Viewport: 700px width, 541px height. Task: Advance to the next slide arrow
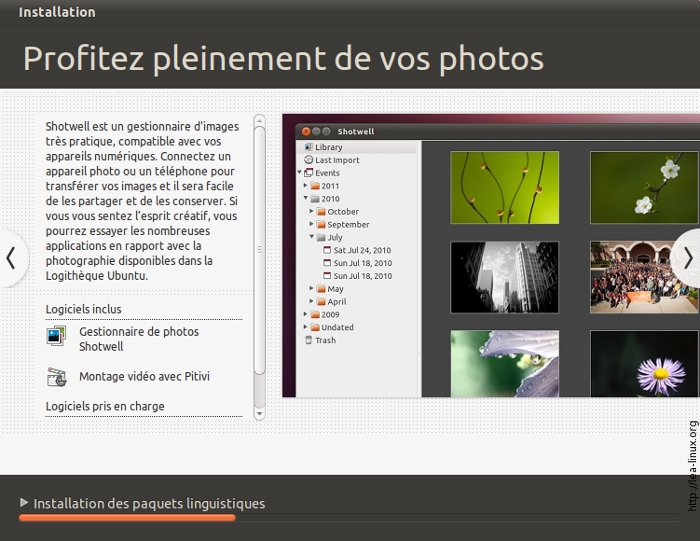click(687, 258)
